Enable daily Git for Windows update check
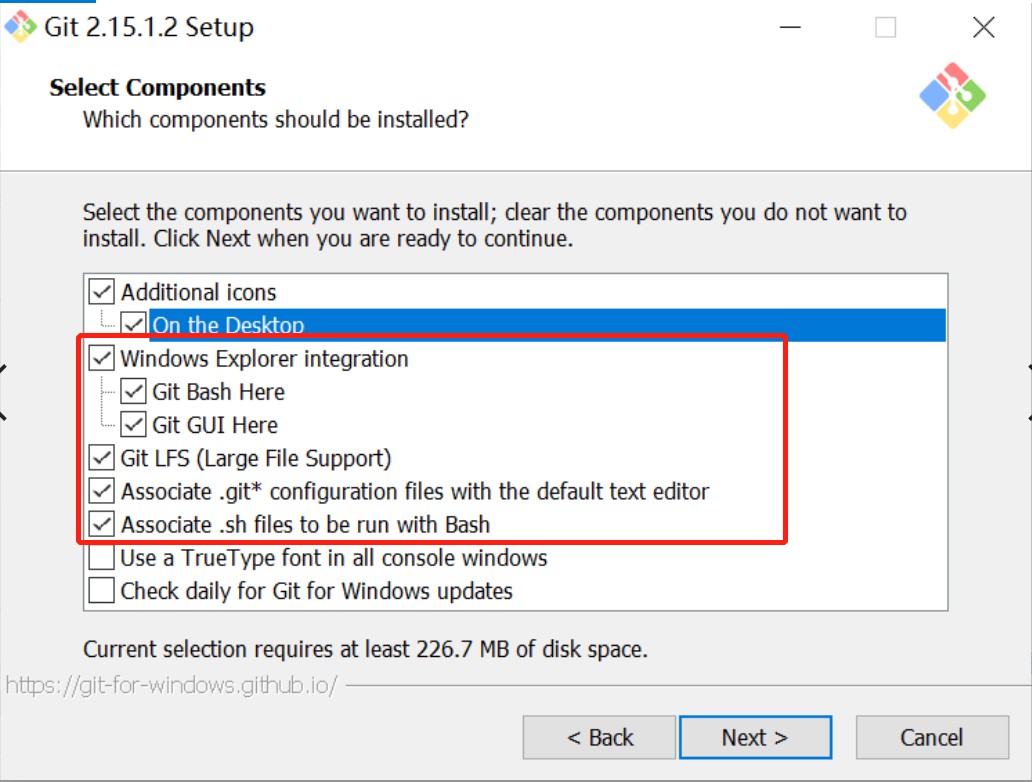Image resolution: width=1032 pixels, height=782 pixels. pos(101,590)
